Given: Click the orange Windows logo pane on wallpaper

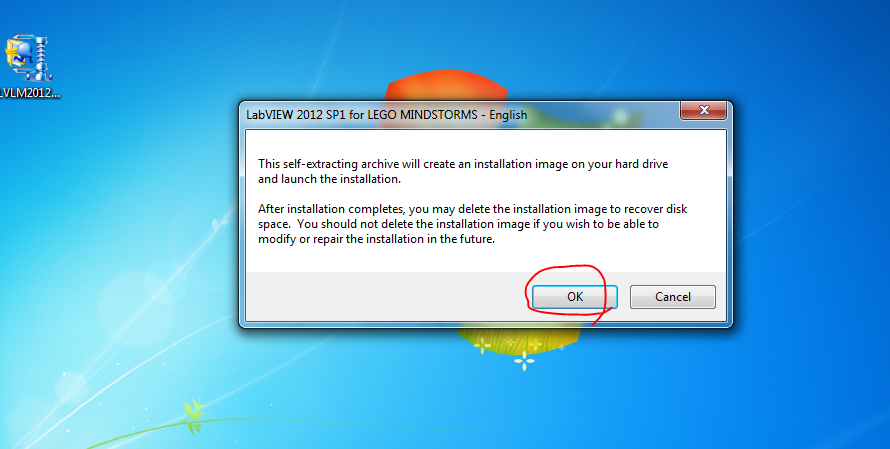Looking at the screenshot, I should [x=447, y=87].
